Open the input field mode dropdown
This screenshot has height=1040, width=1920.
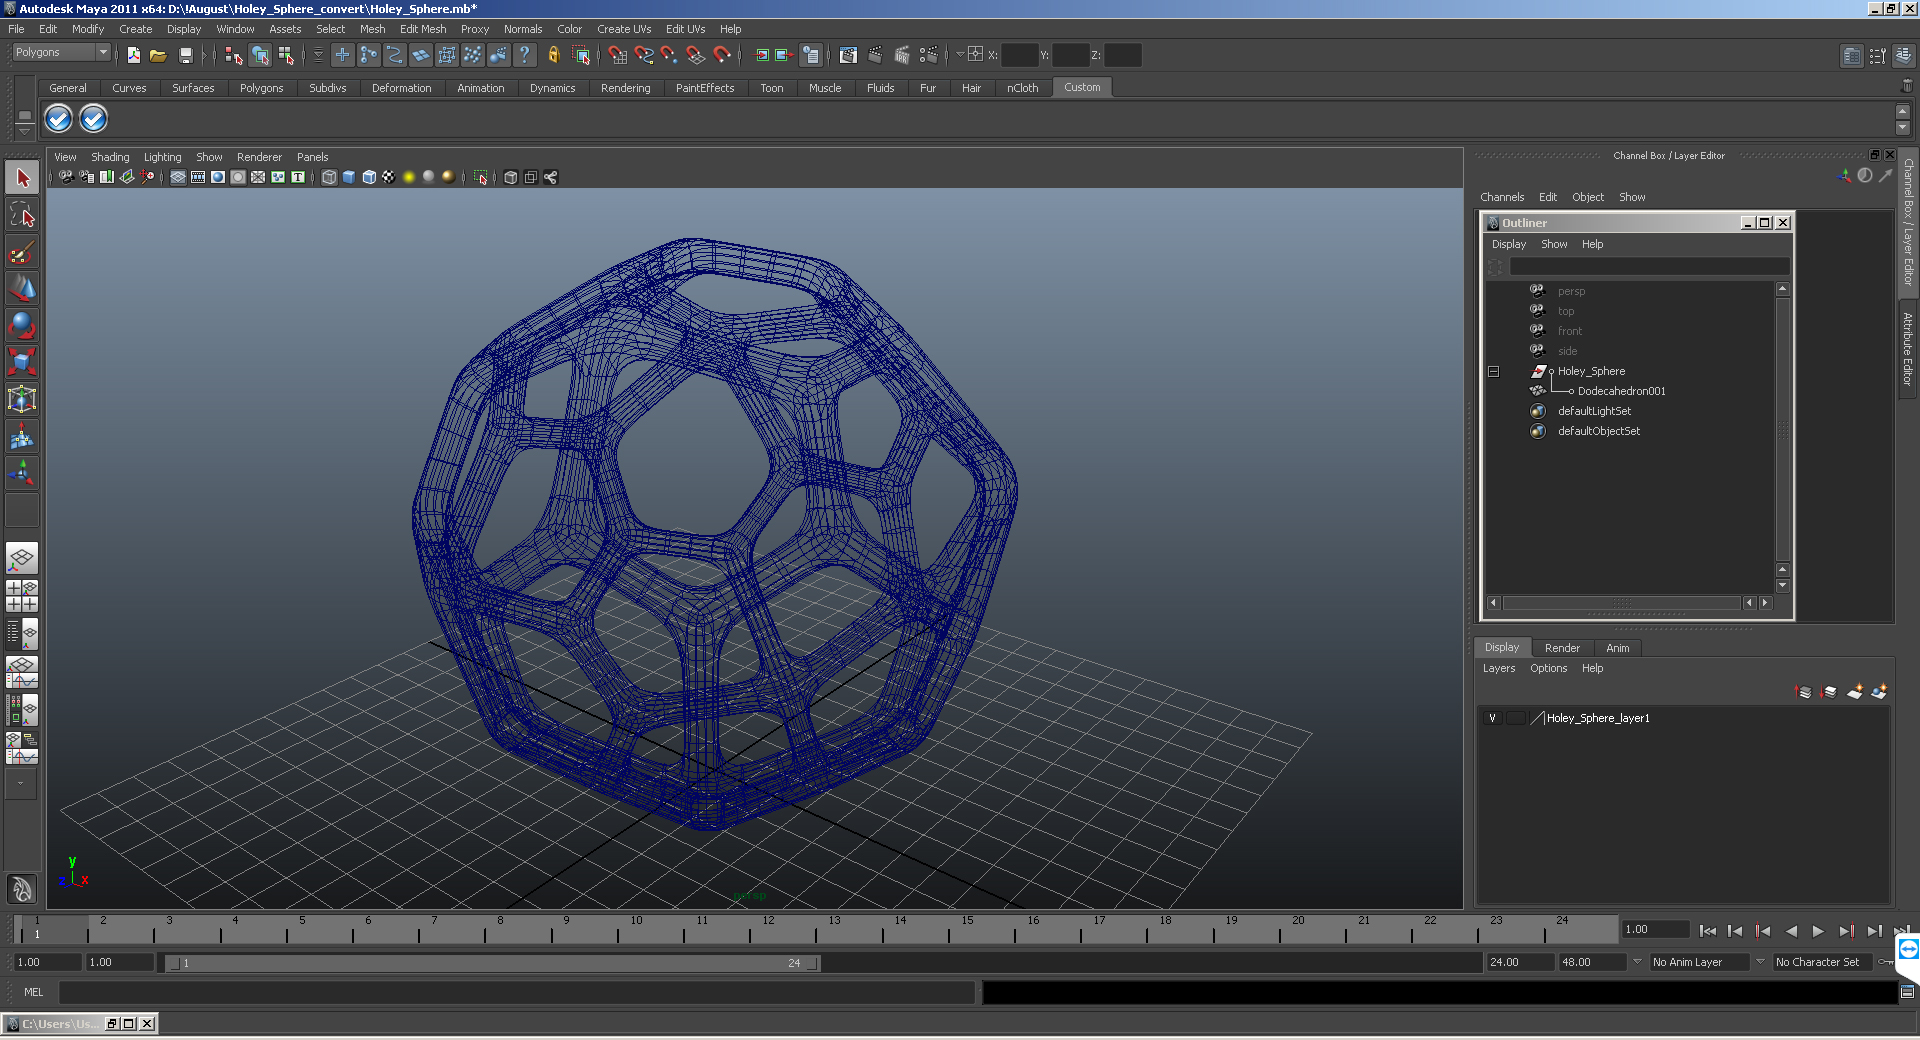(x=960, y=54)
